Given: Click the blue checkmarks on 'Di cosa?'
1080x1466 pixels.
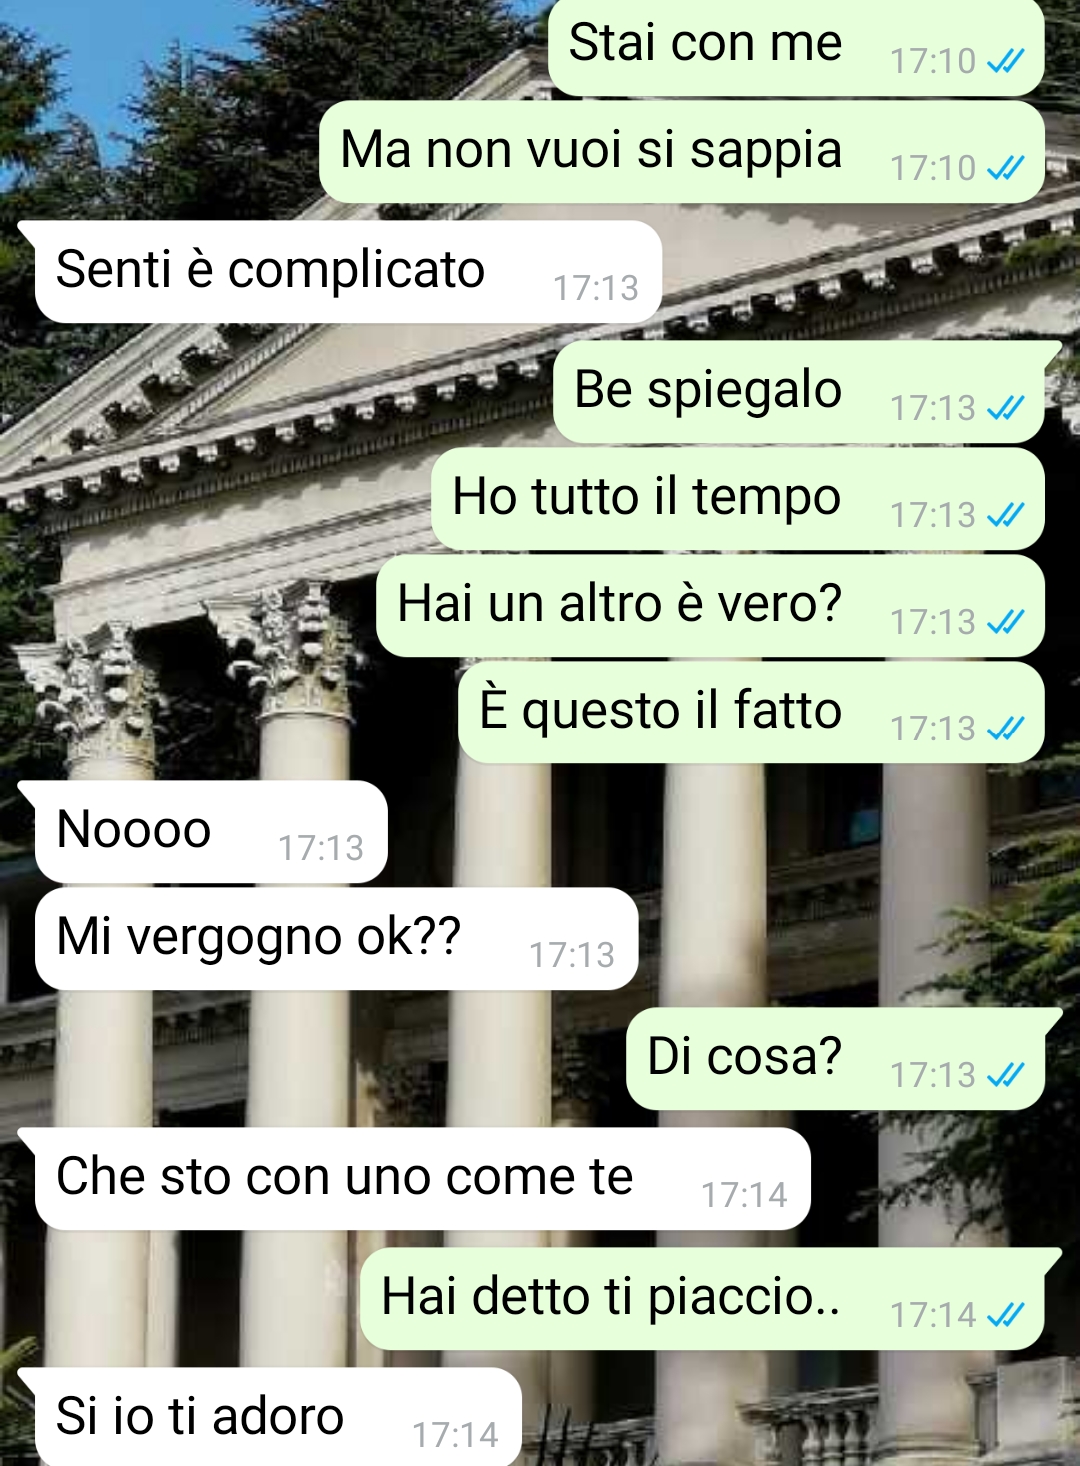Looking at the screenshot, I should pos(1005,1075).
